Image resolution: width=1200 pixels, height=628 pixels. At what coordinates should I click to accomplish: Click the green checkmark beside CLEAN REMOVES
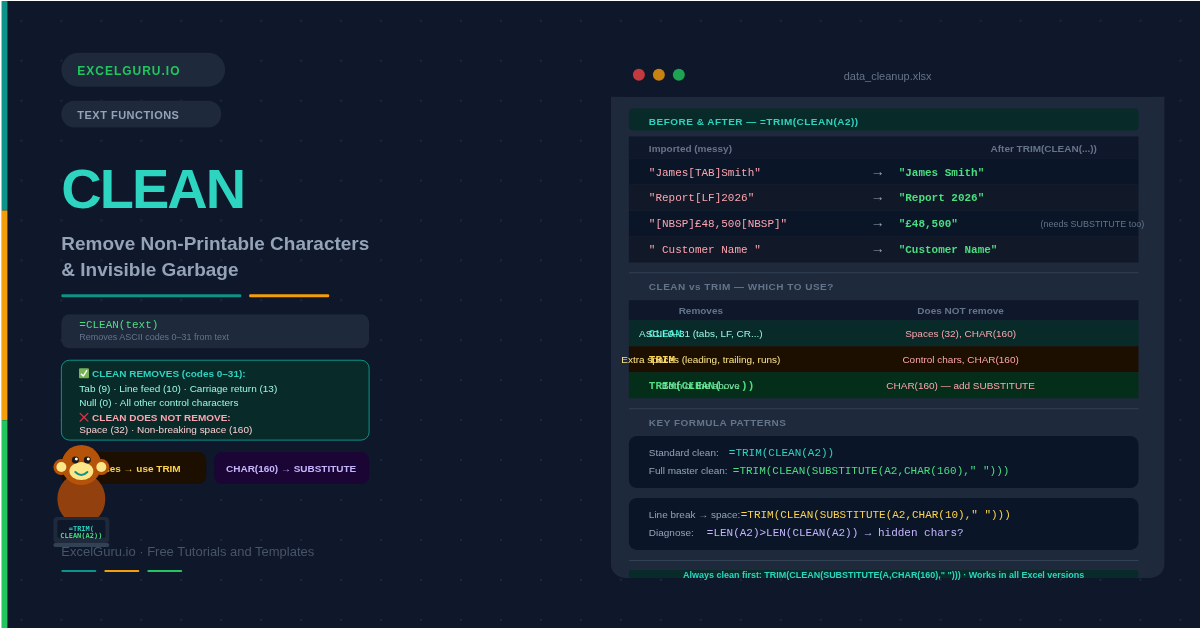click(x=84, y=373)
